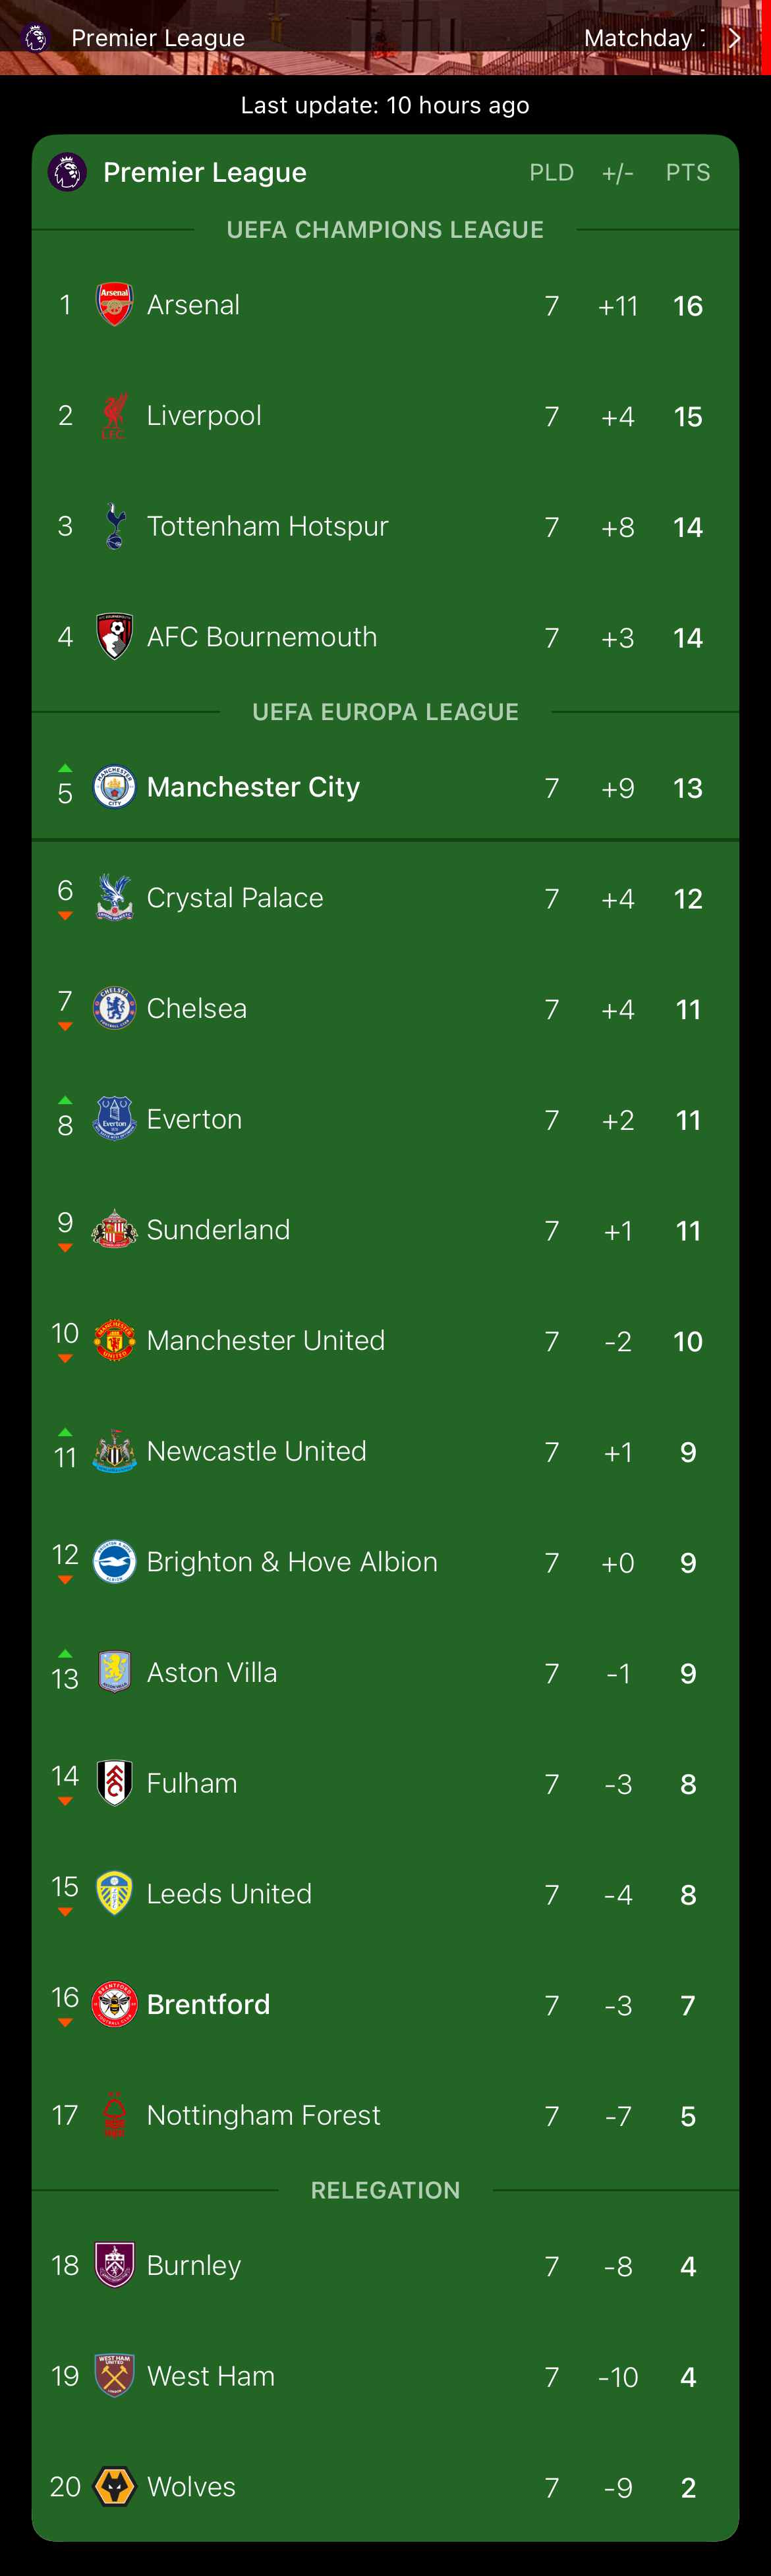Tap the Premier League logo in table header
Screen dimensions: 771x2576
pos(67,172)
